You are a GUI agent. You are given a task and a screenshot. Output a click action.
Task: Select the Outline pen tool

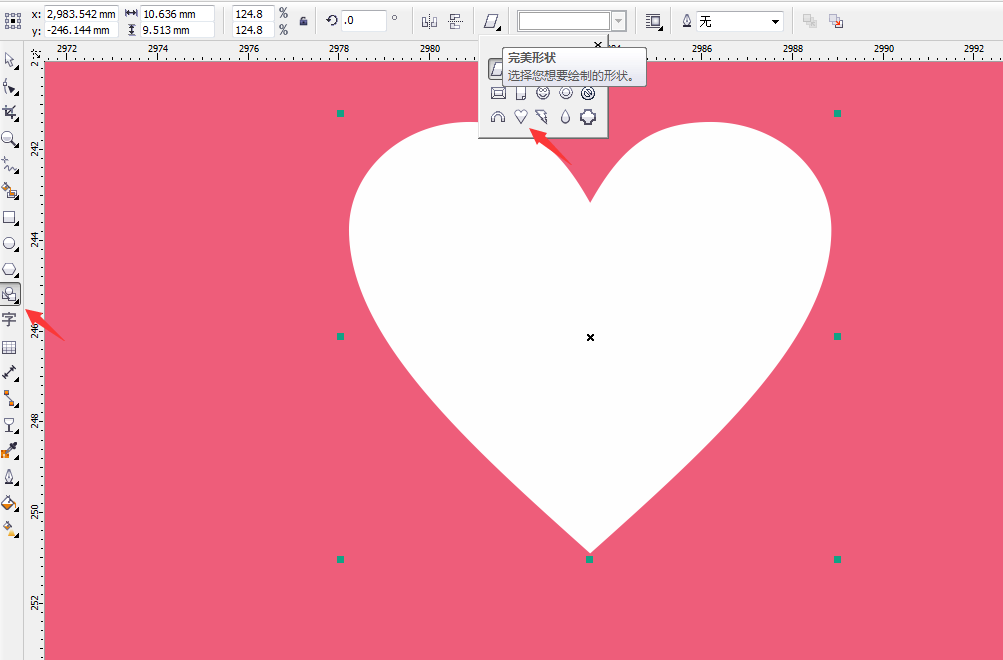10,478
